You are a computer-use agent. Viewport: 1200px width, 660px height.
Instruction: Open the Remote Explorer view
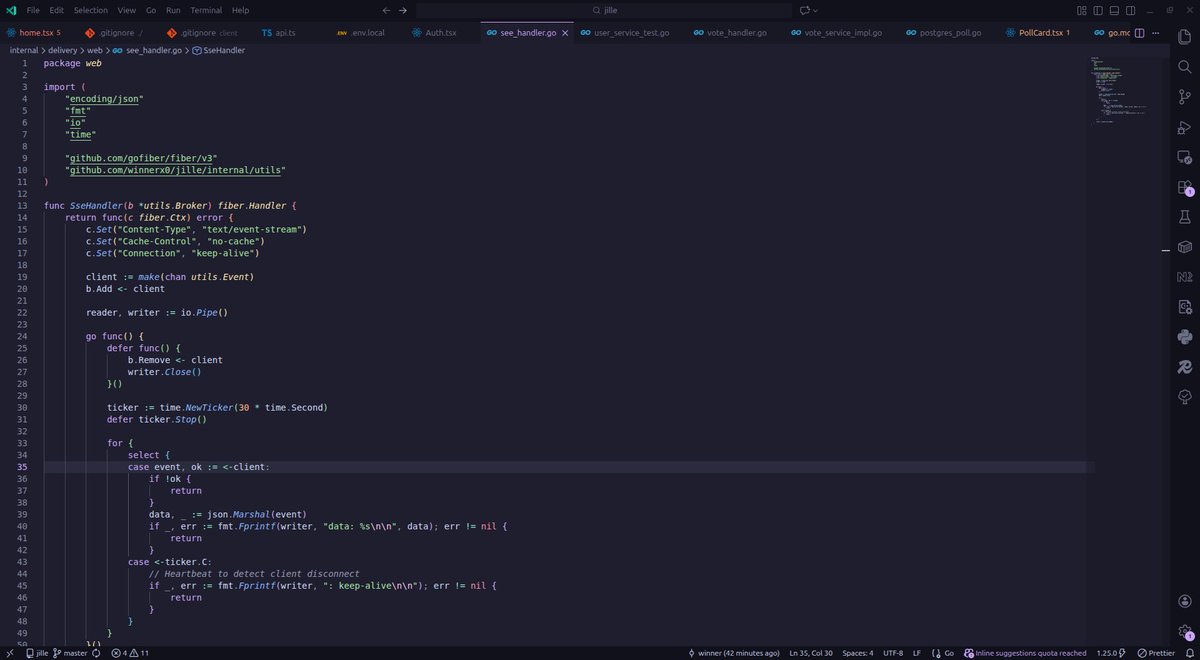click(1184, 157)
